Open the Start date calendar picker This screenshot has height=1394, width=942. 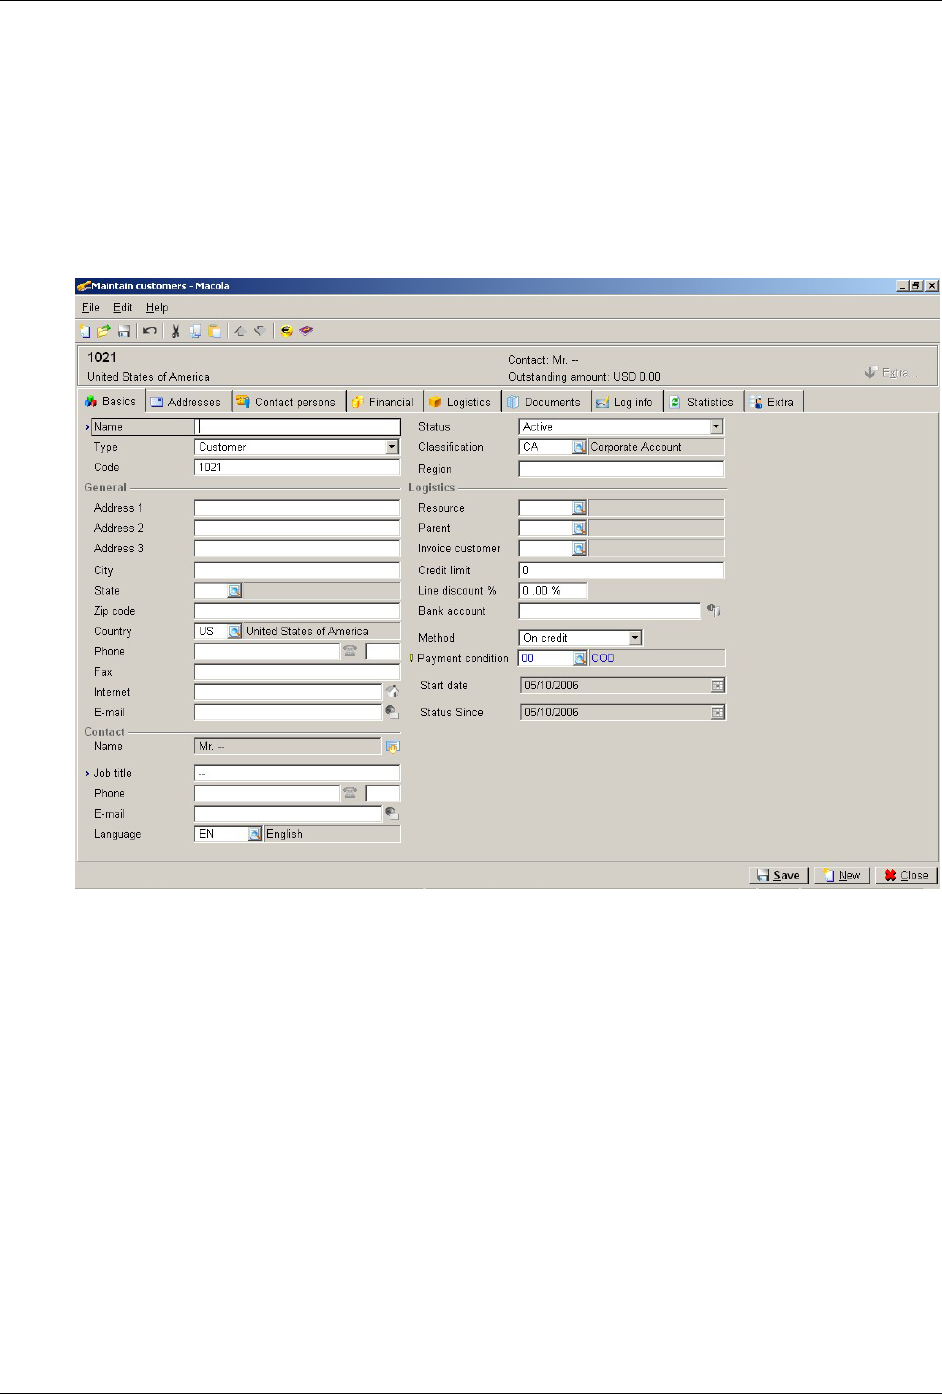717,686
